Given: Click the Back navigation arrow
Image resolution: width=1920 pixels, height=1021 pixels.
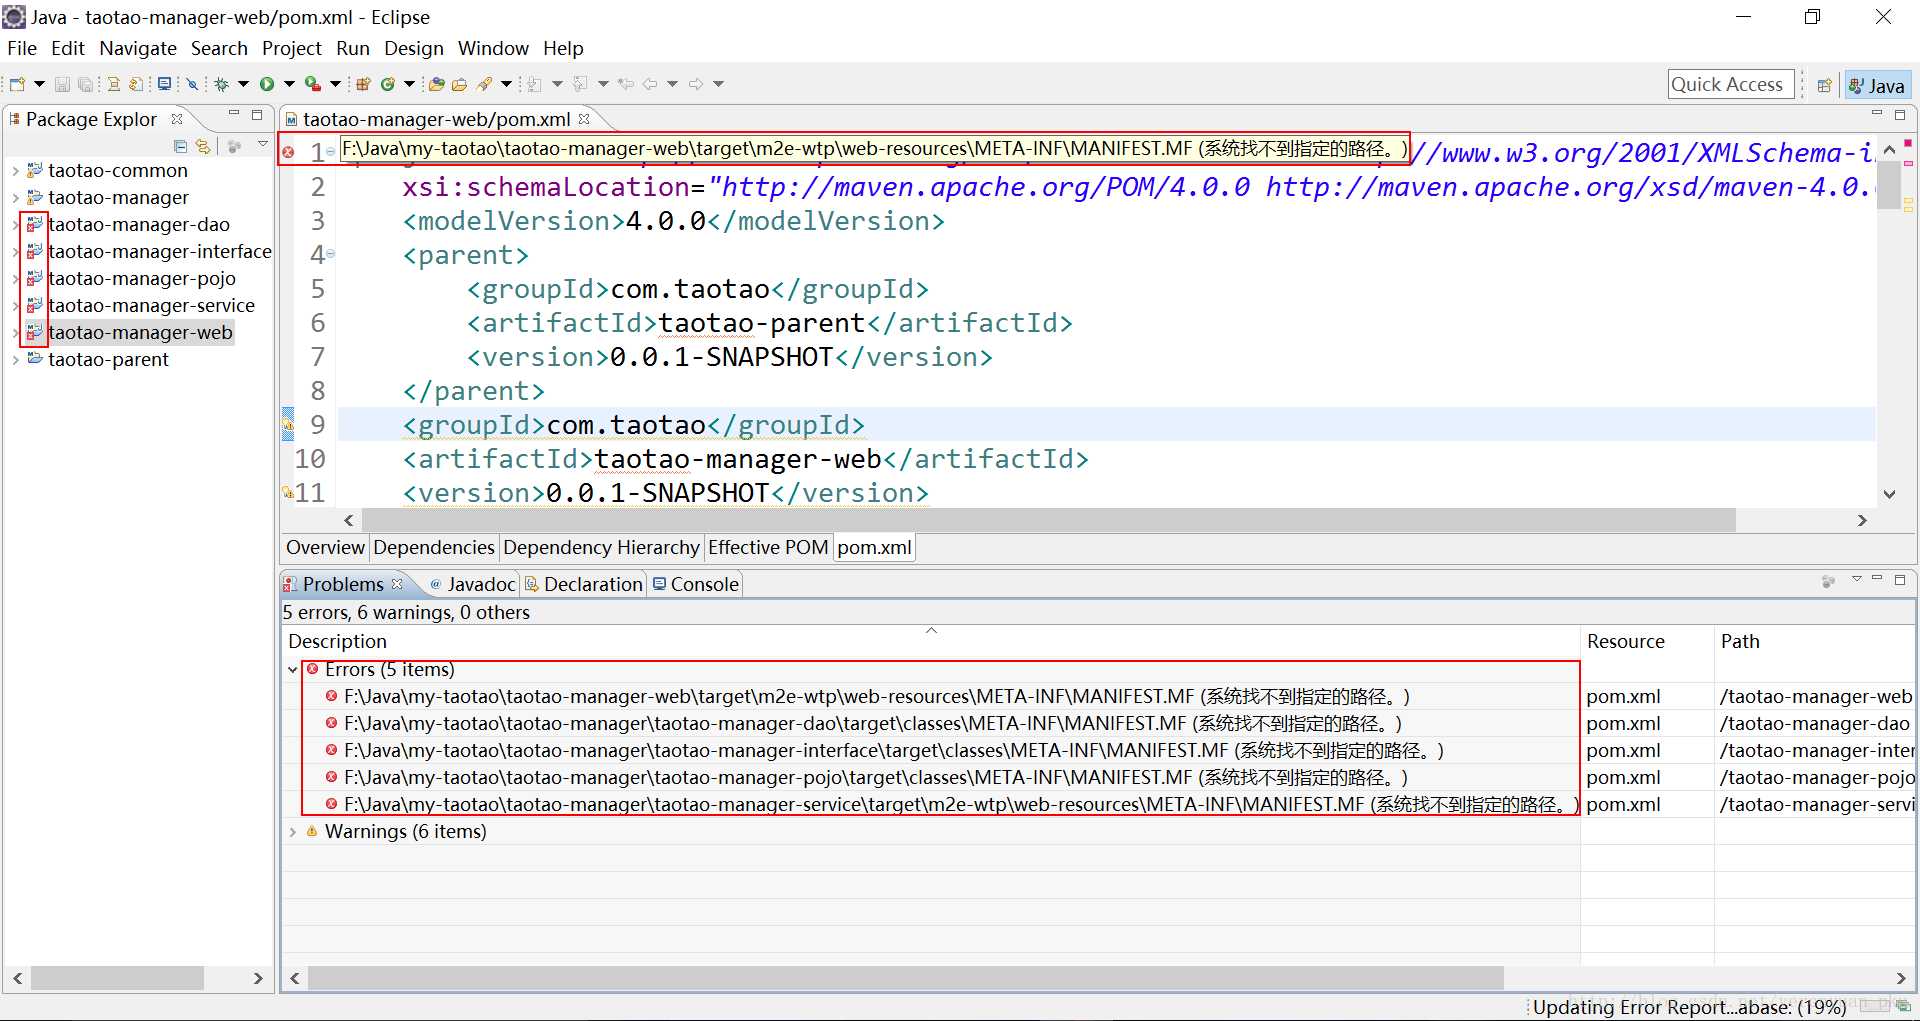Looking at the screenshot, I should click(650, 84).
